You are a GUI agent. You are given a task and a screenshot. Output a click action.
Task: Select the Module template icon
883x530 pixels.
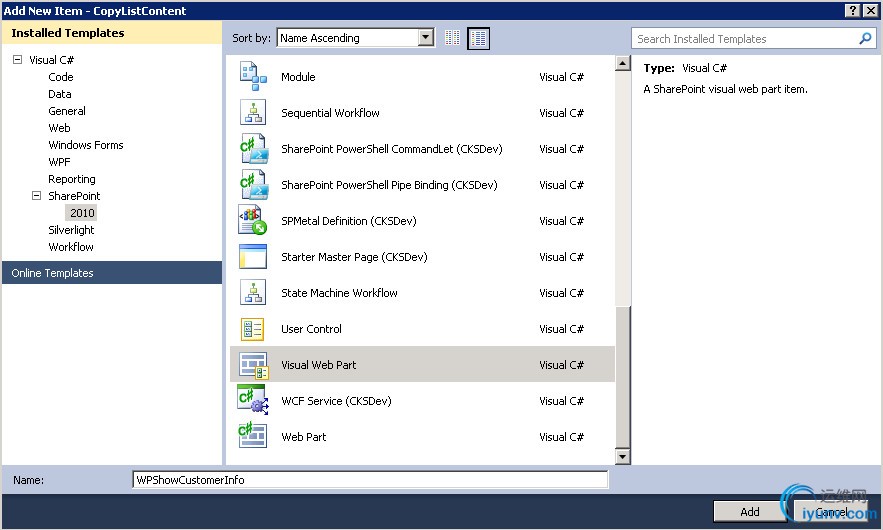253,77
